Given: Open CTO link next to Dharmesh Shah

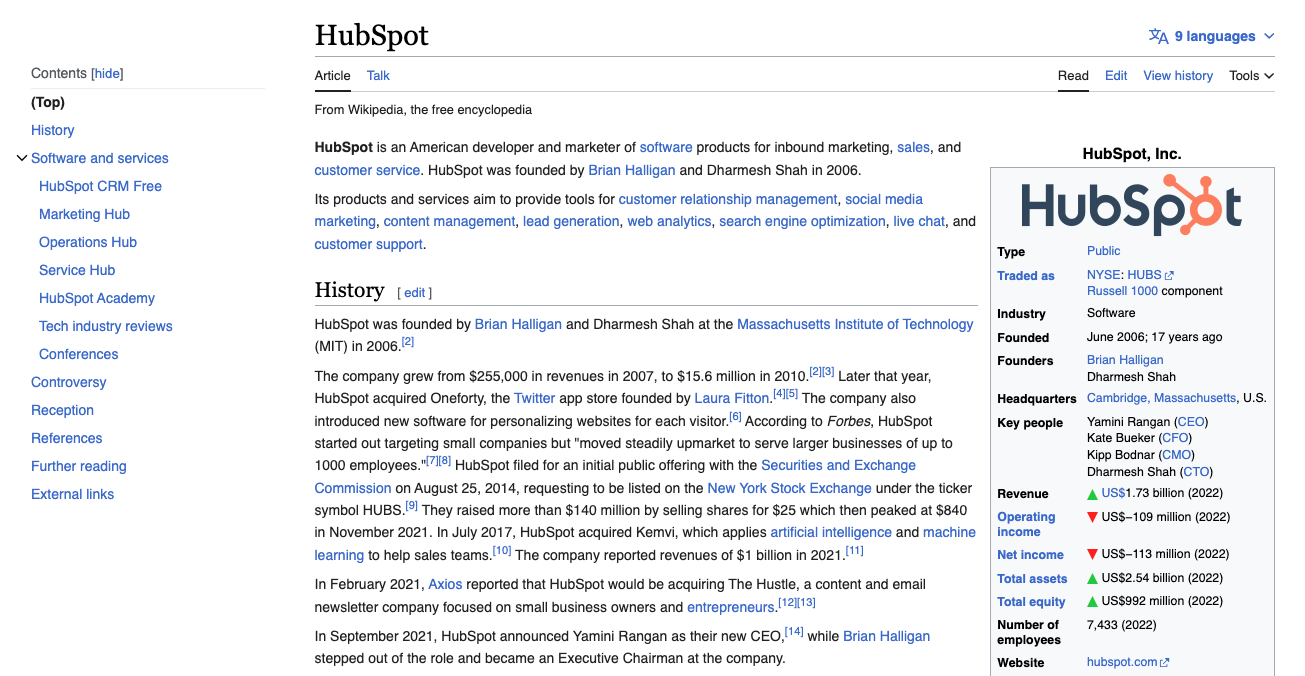Looking at the screenshot, I should [1195, 472].
